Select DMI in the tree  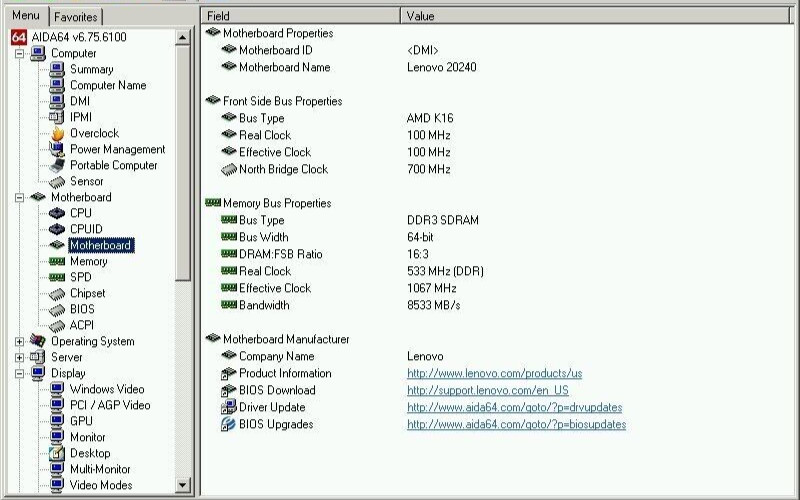[80, 102]
